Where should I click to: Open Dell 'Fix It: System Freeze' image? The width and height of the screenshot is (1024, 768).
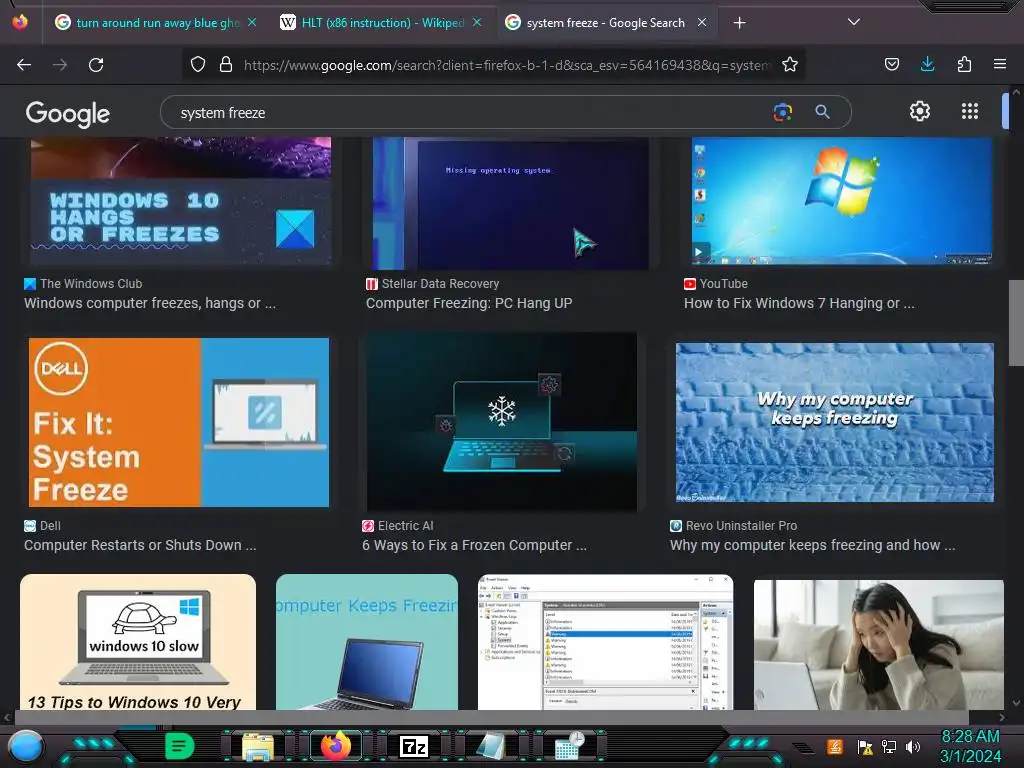point(178,422)
